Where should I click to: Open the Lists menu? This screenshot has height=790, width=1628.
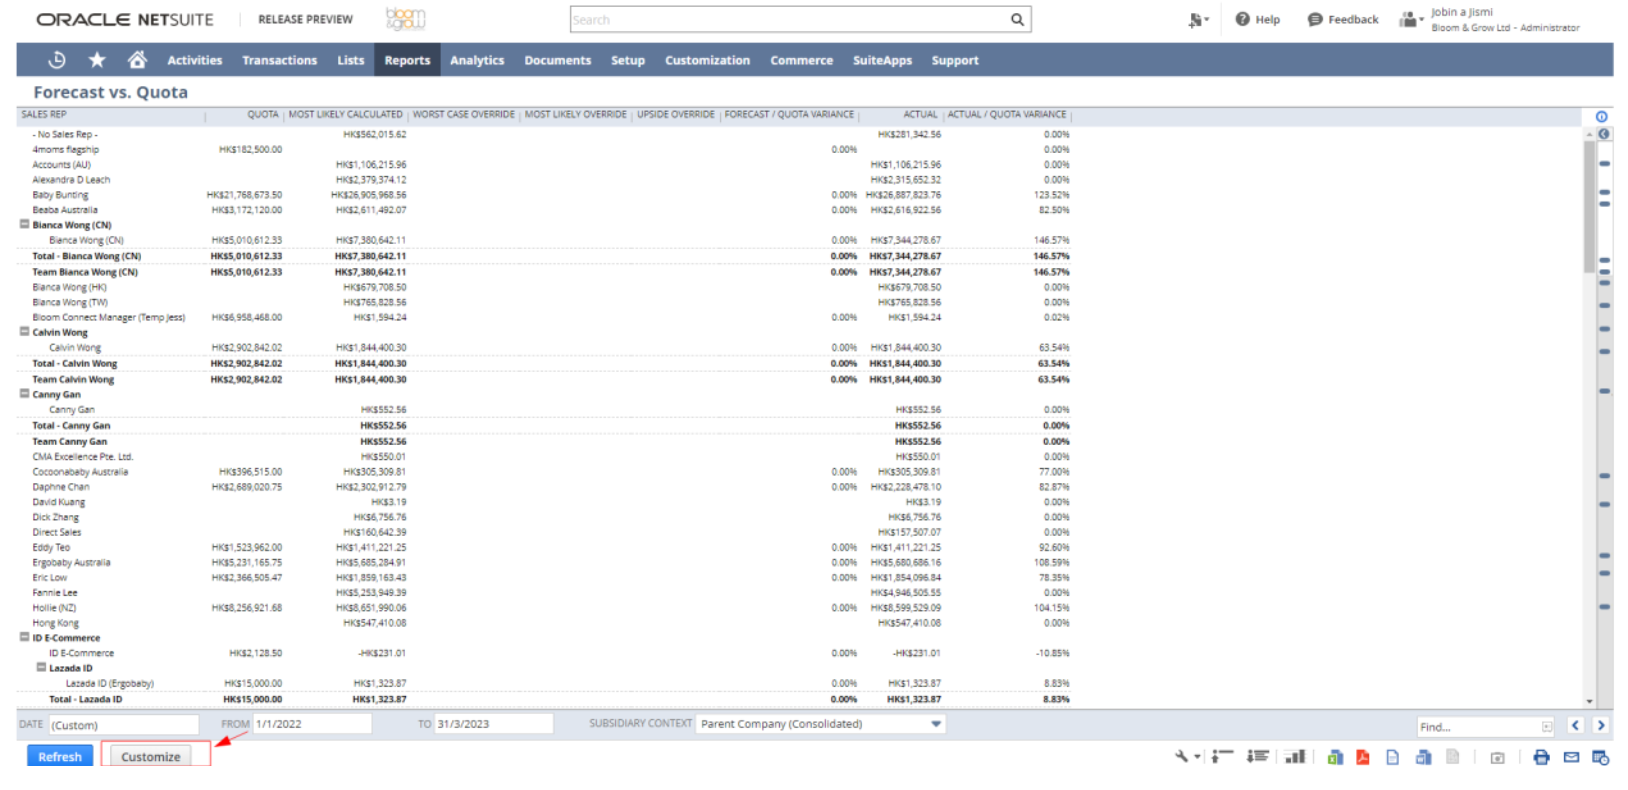click(350, 60)
